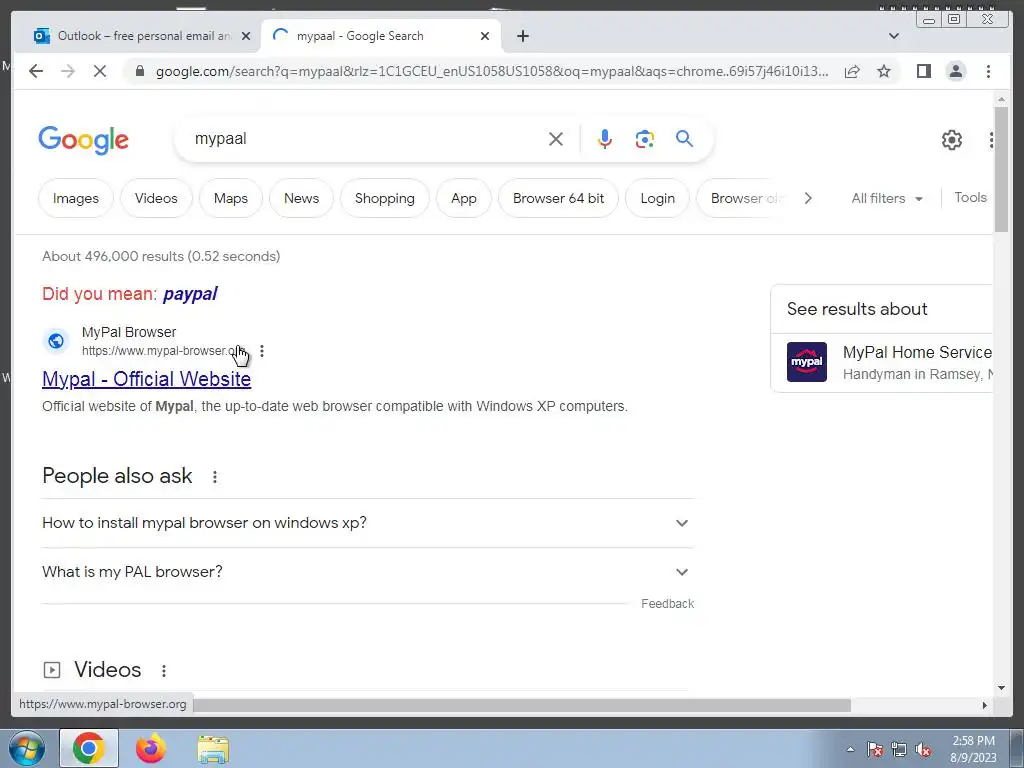Select the App filter chip
Screen dimensions: 1024x768
coord(464,199)
